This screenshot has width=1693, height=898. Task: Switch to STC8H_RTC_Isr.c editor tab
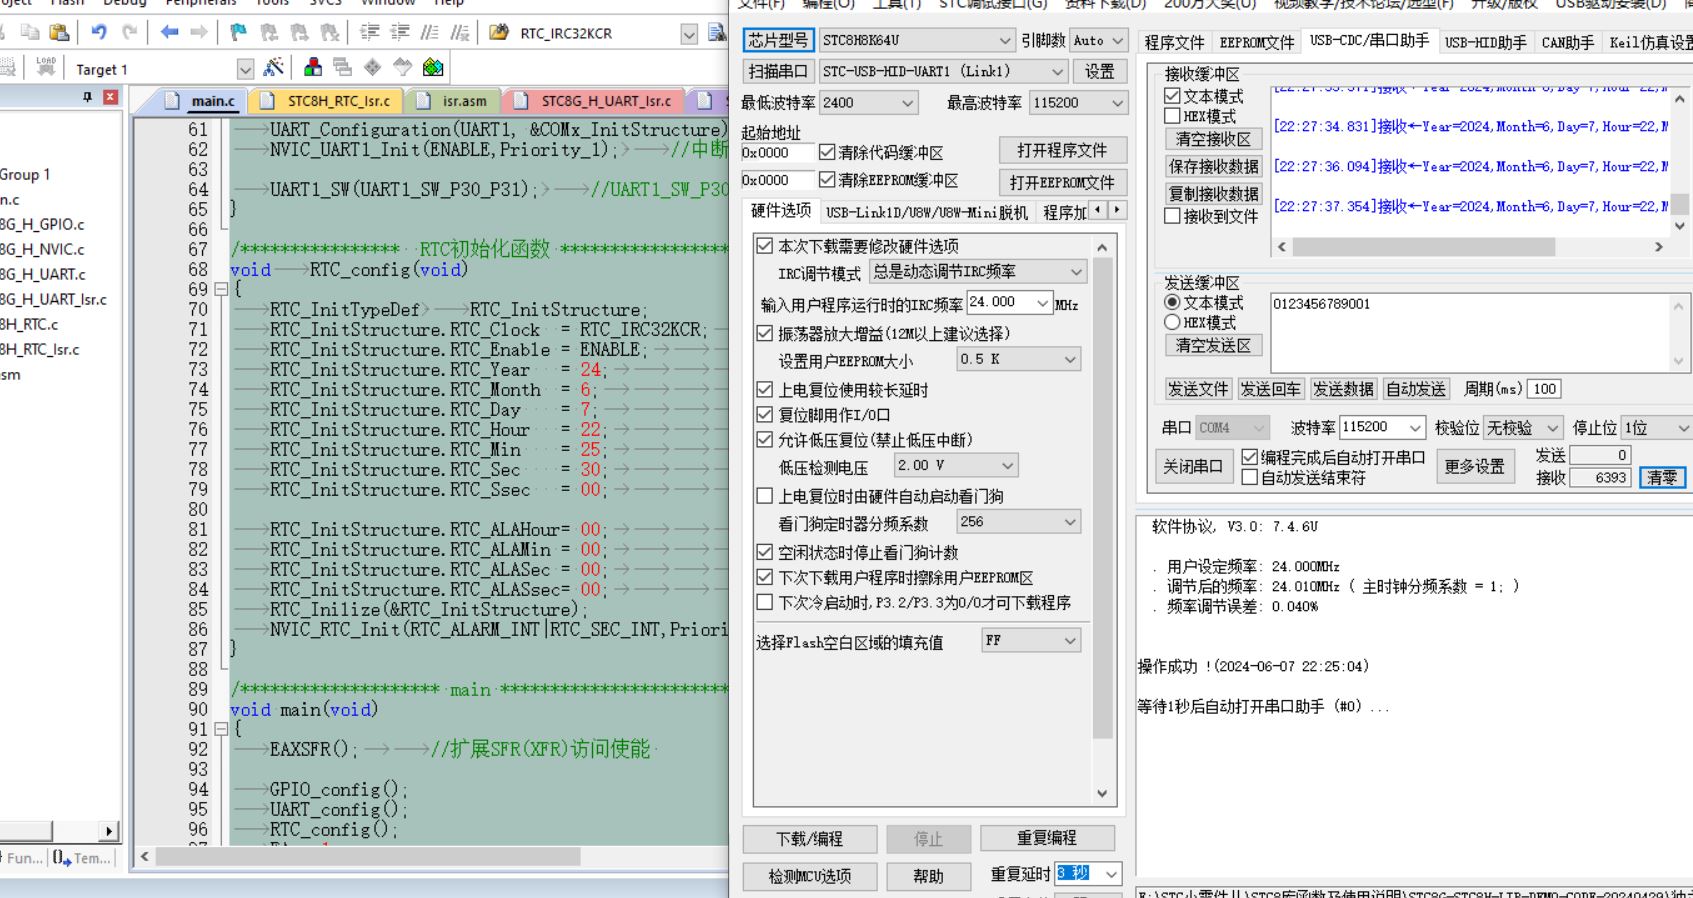[x=324, y=101]
